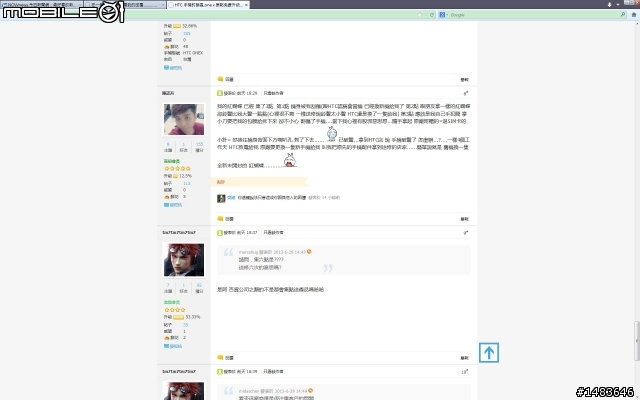Image resolution: width=640 pixels, height=400 pixels.
Task: Click the reply bubble icon below the 18:29 post
Action: pyautogui.click(x=220, y=218)
